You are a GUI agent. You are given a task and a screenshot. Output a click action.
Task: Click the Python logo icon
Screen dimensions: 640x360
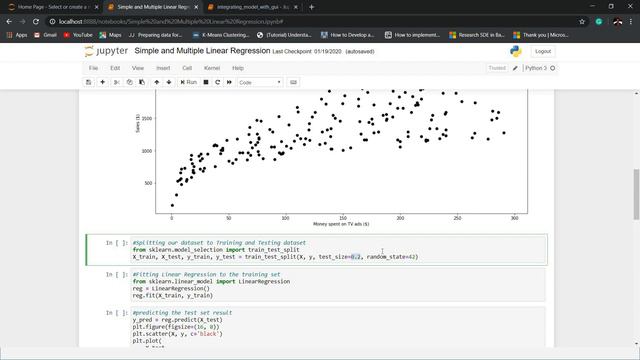coord(516,51)
